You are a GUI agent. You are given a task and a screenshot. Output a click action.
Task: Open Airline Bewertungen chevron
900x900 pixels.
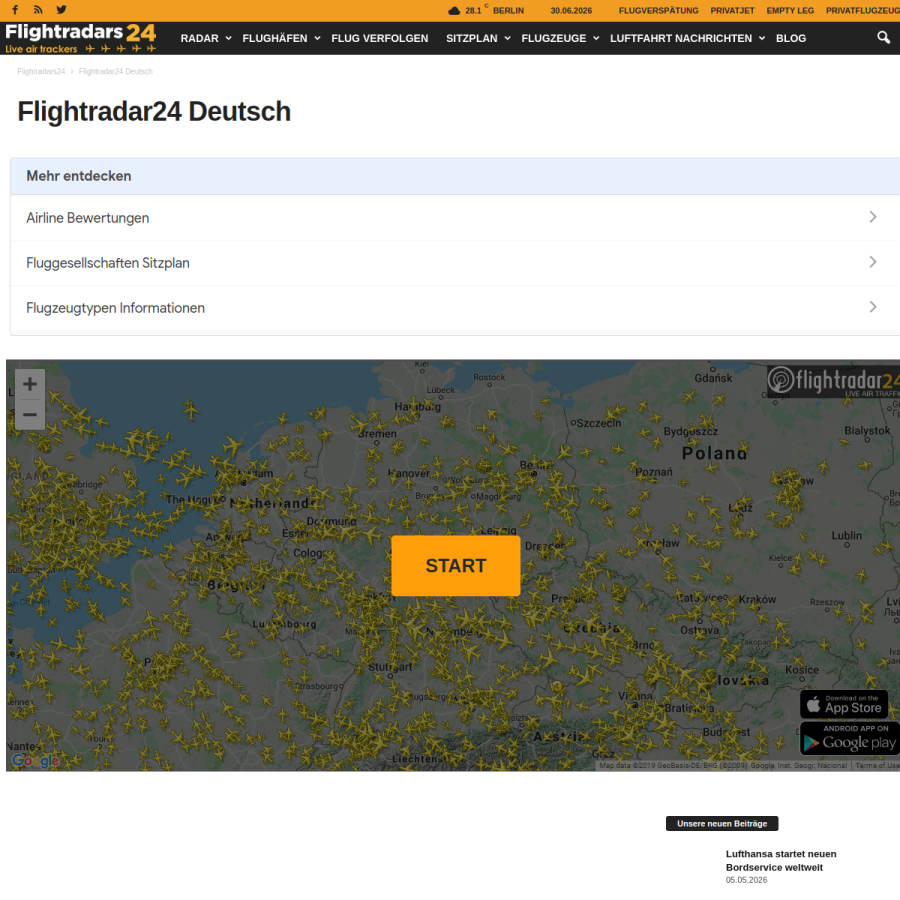coord(872,217)
